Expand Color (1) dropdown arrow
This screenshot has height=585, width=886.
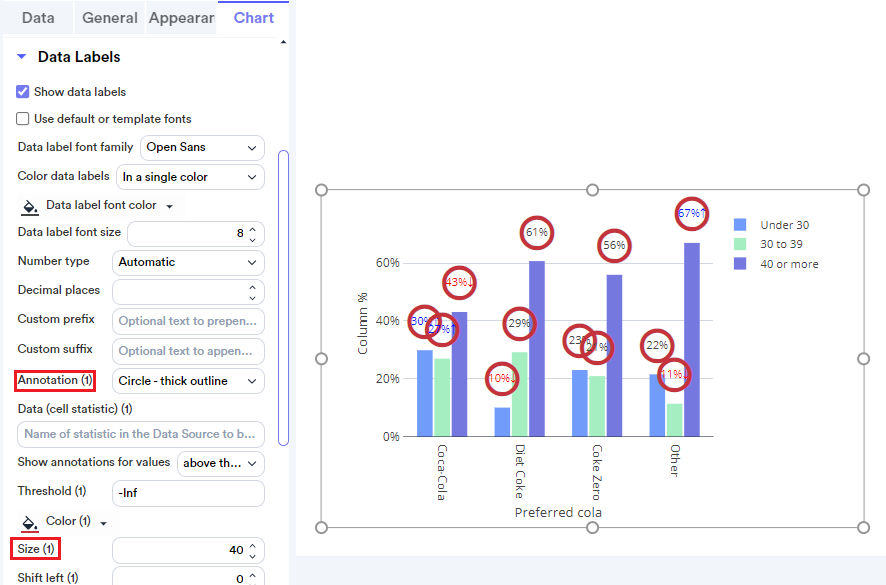(103, 523)
